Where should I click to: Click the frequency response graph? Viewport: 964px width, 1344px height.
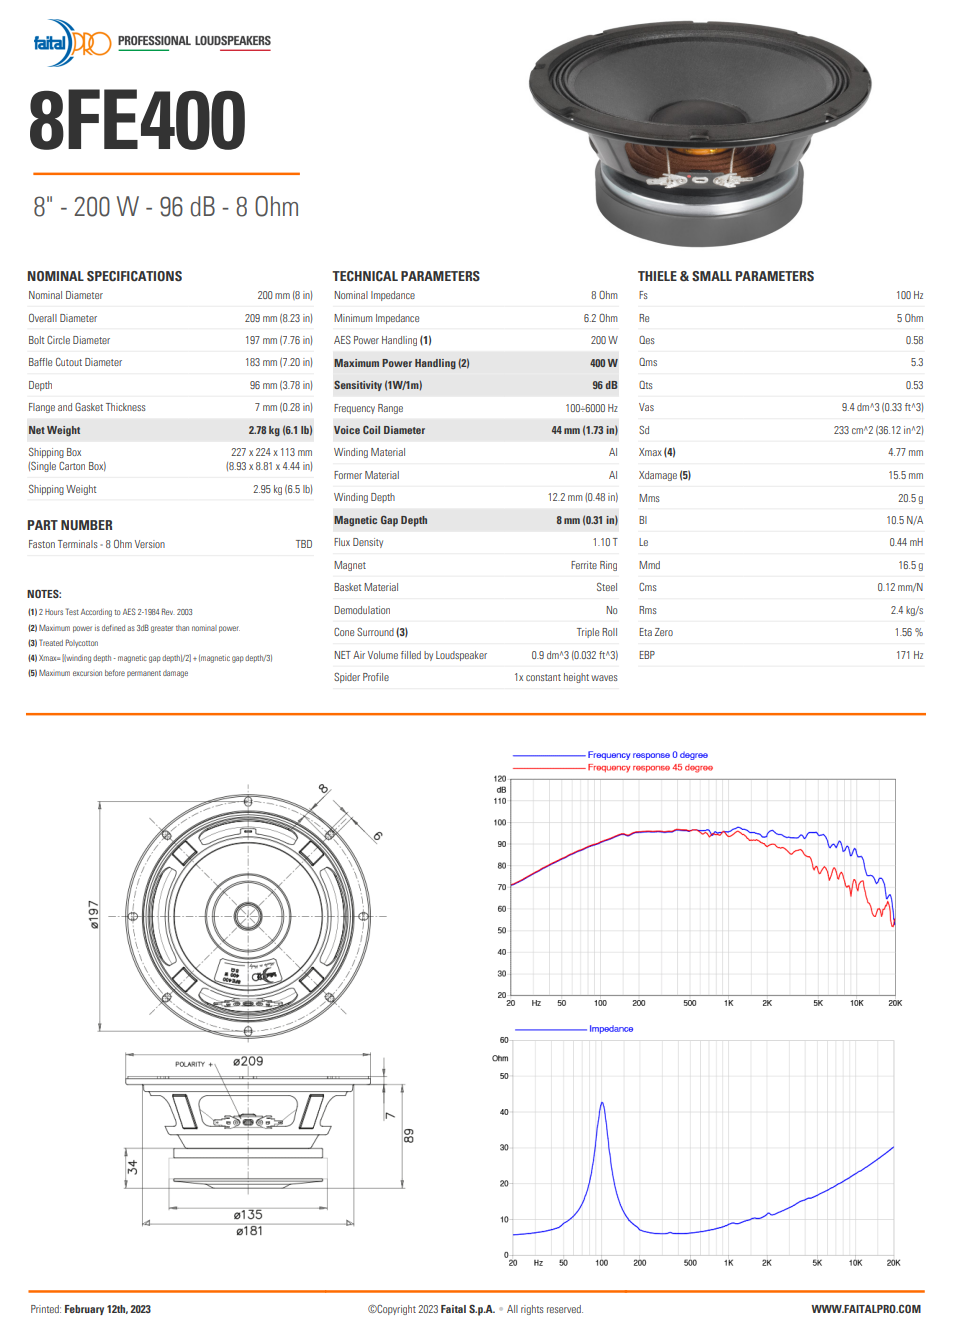pyautogui.click(x=702, y=887)
